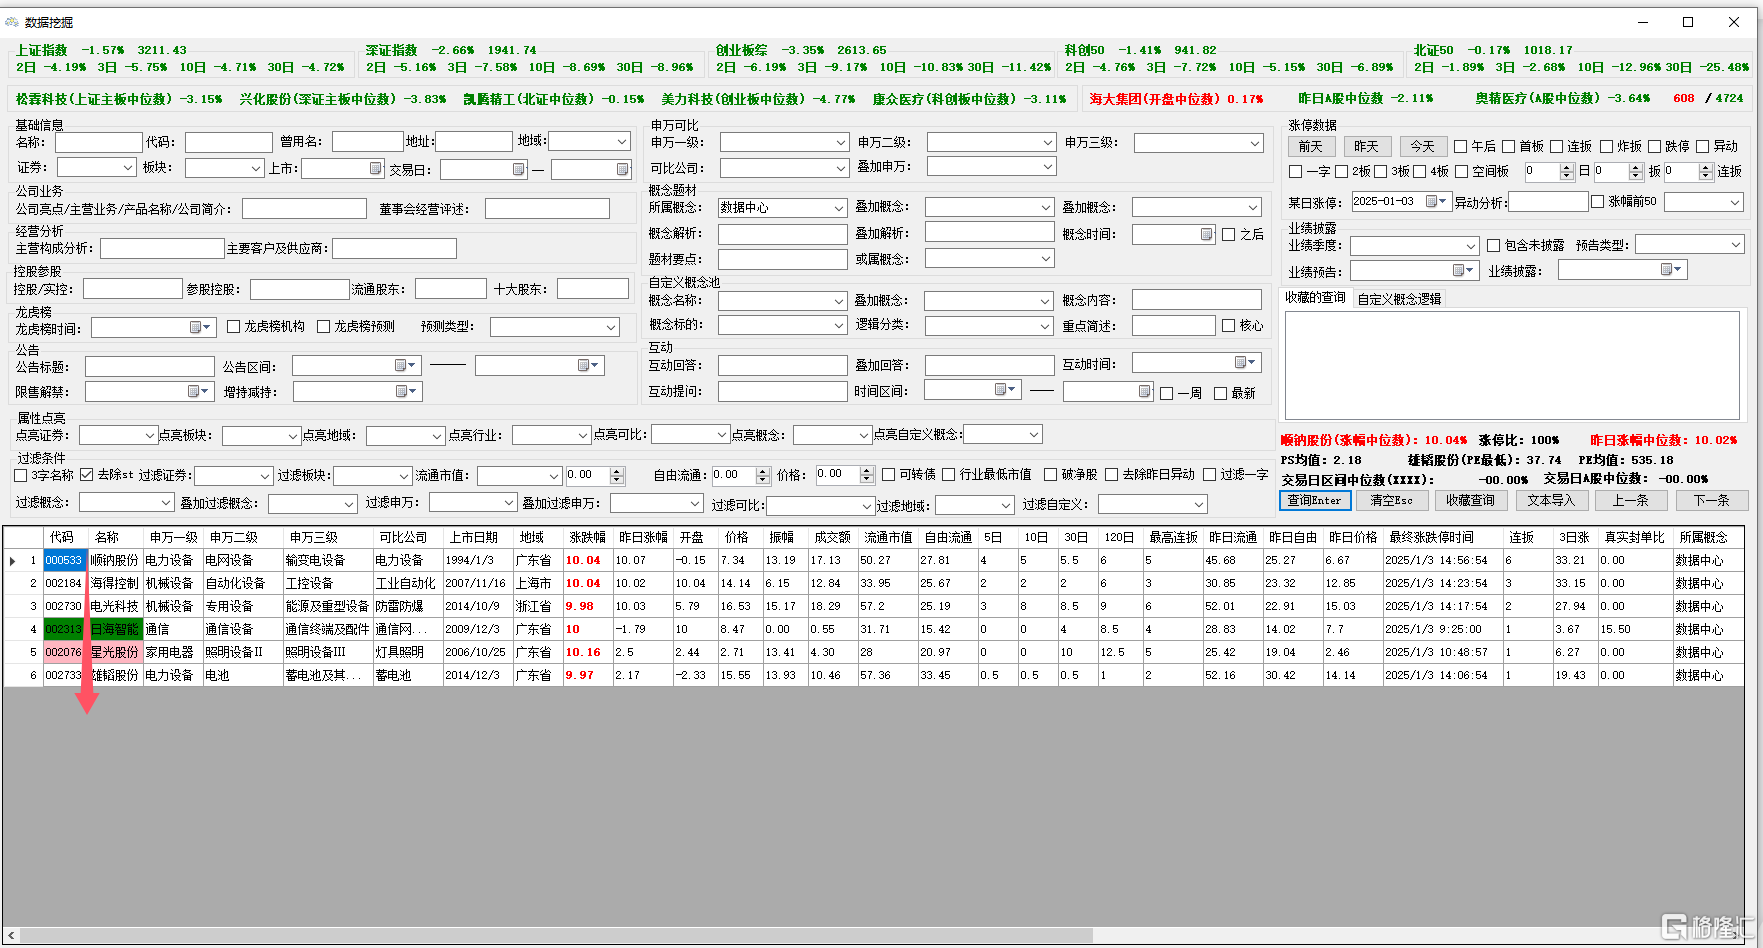Check the 炸扳 option

(1607, 147)
